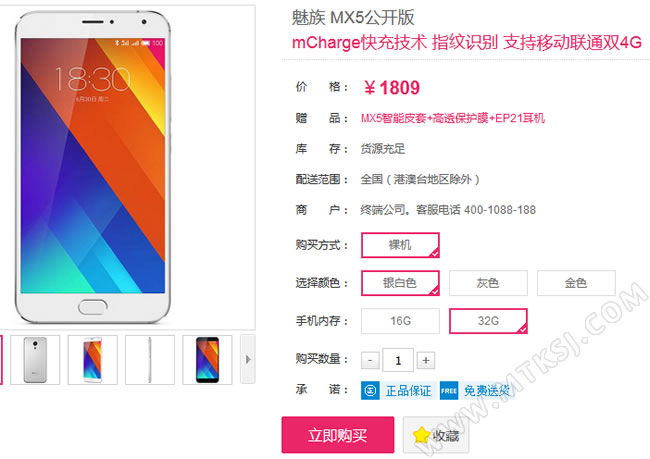Choose the 金色 gold color option
The image size is (650, 459).
pos(576,283)
